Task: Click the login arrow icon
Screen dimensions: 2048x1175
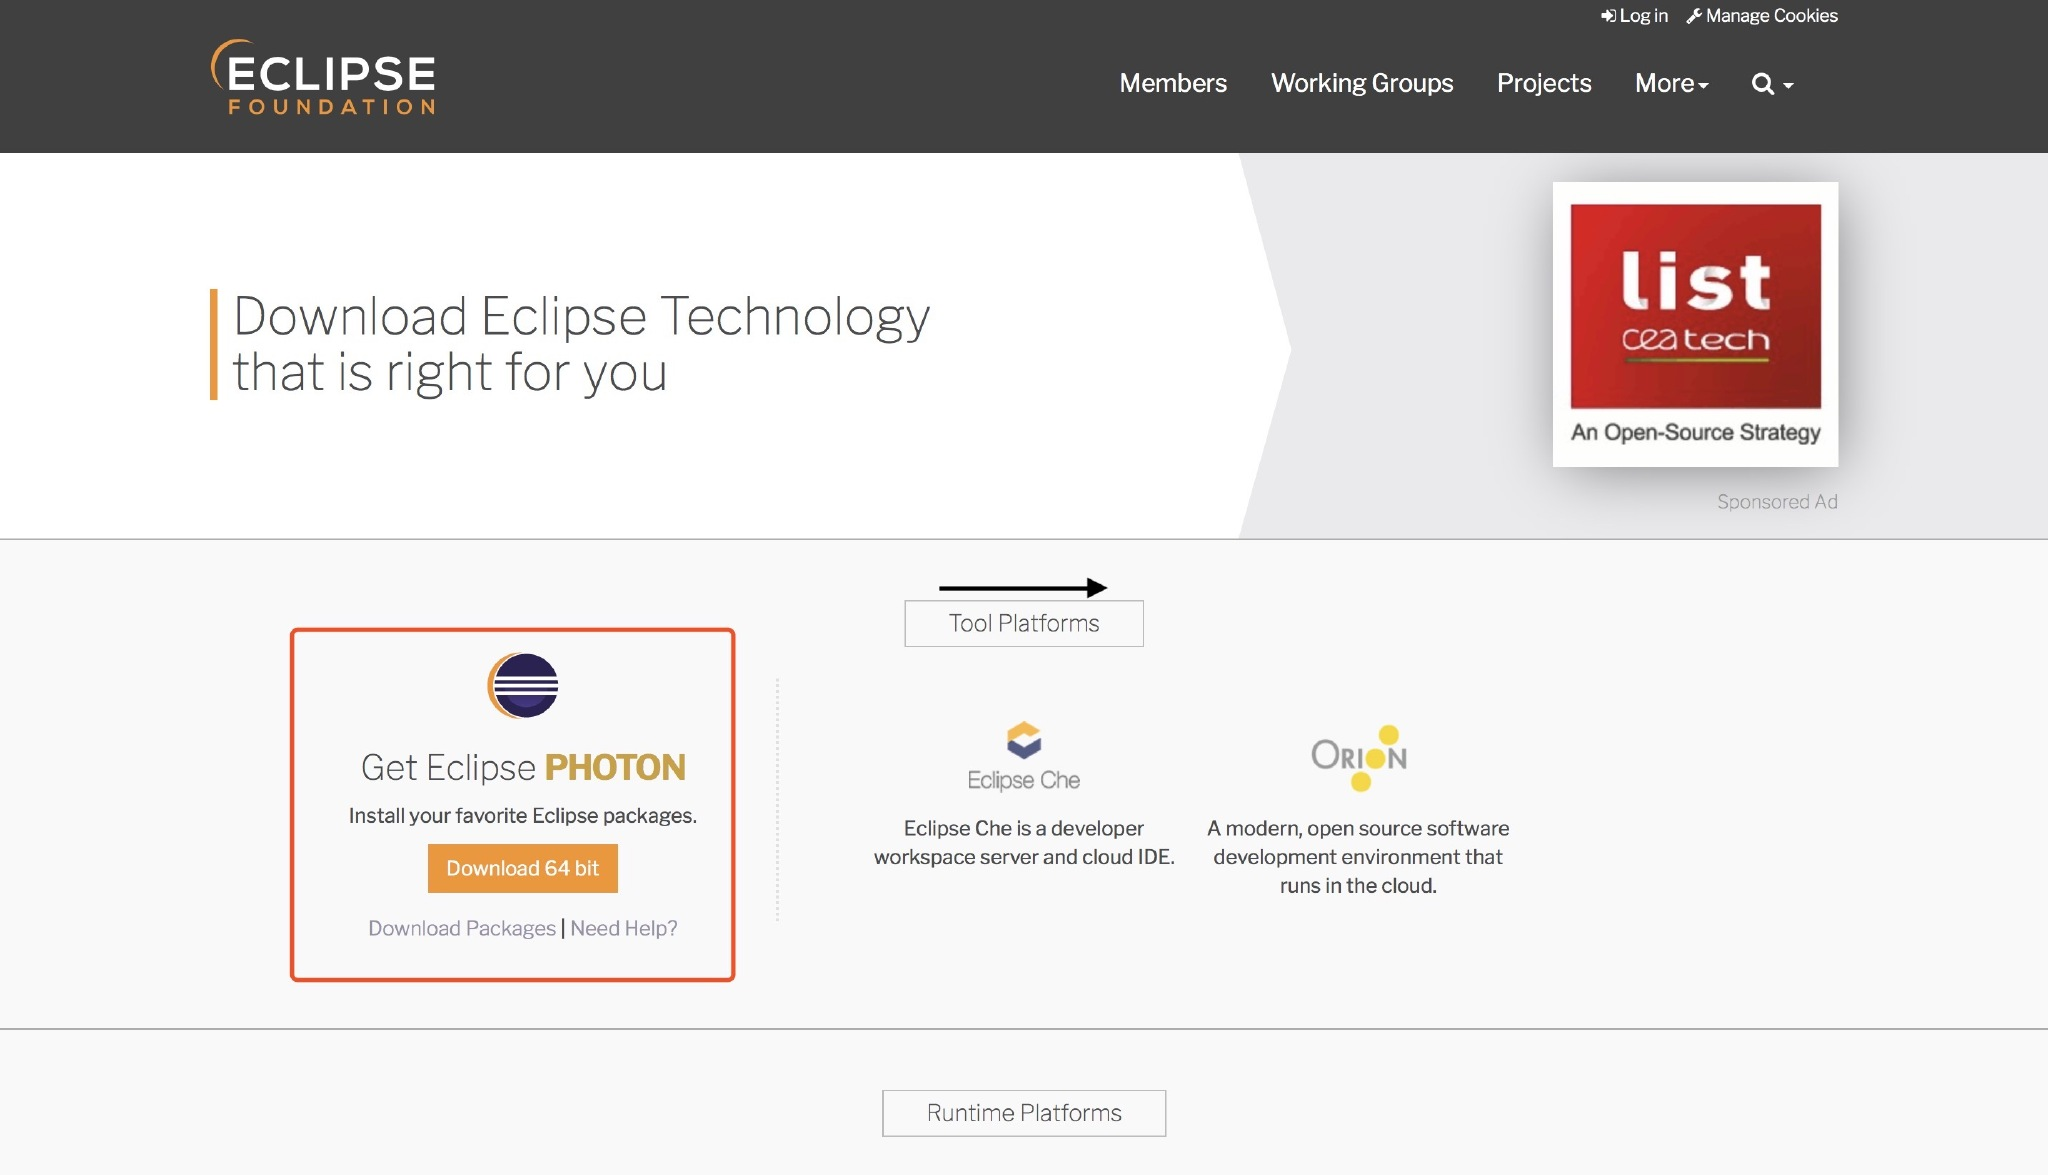Action: pos(1608,15)
